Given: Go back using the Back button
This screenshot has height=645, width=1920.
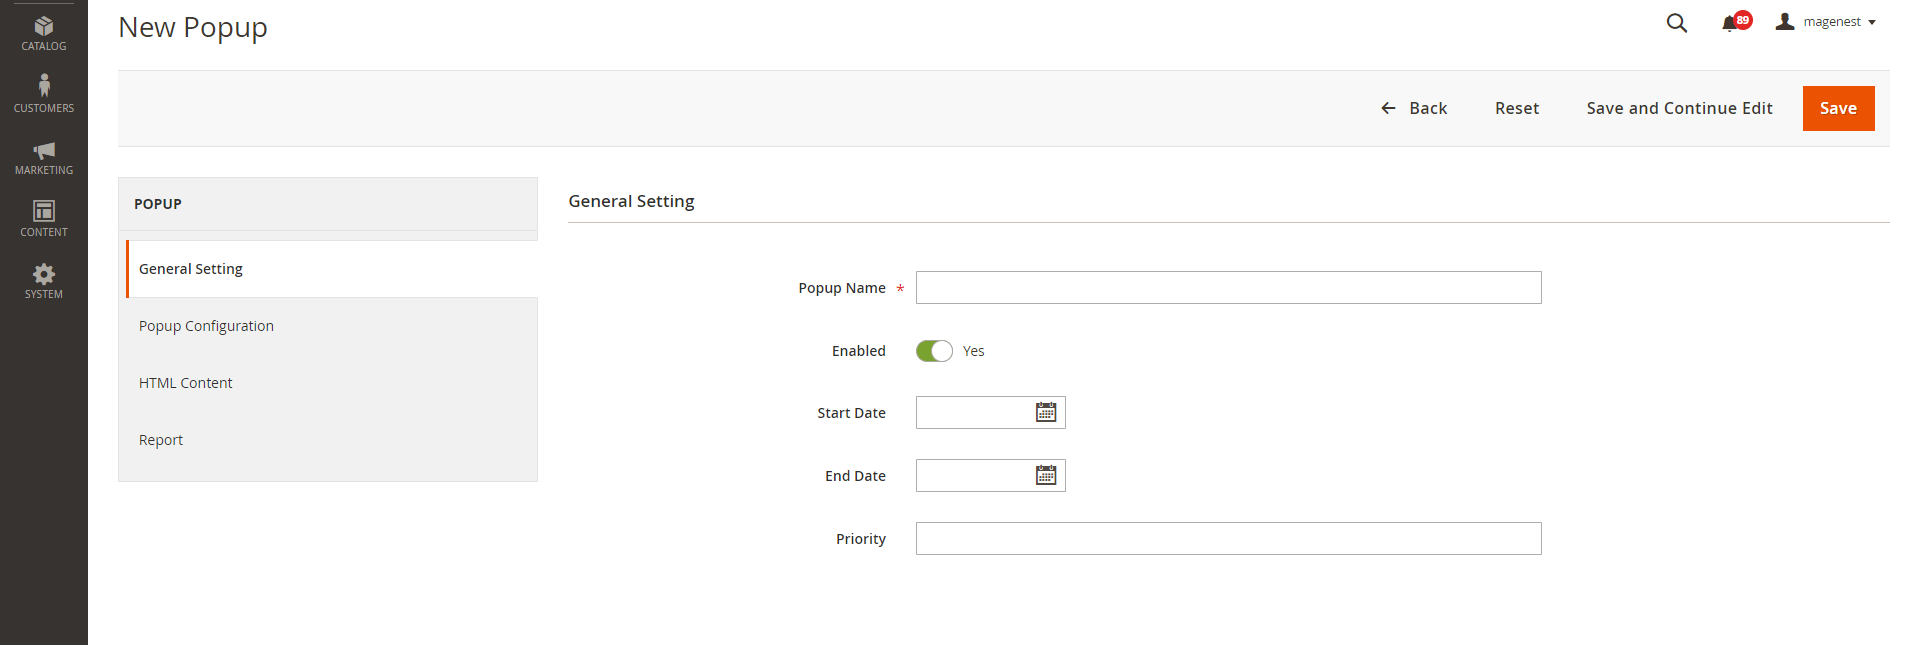Looking at the screenshot, I should coord(1414,108).
